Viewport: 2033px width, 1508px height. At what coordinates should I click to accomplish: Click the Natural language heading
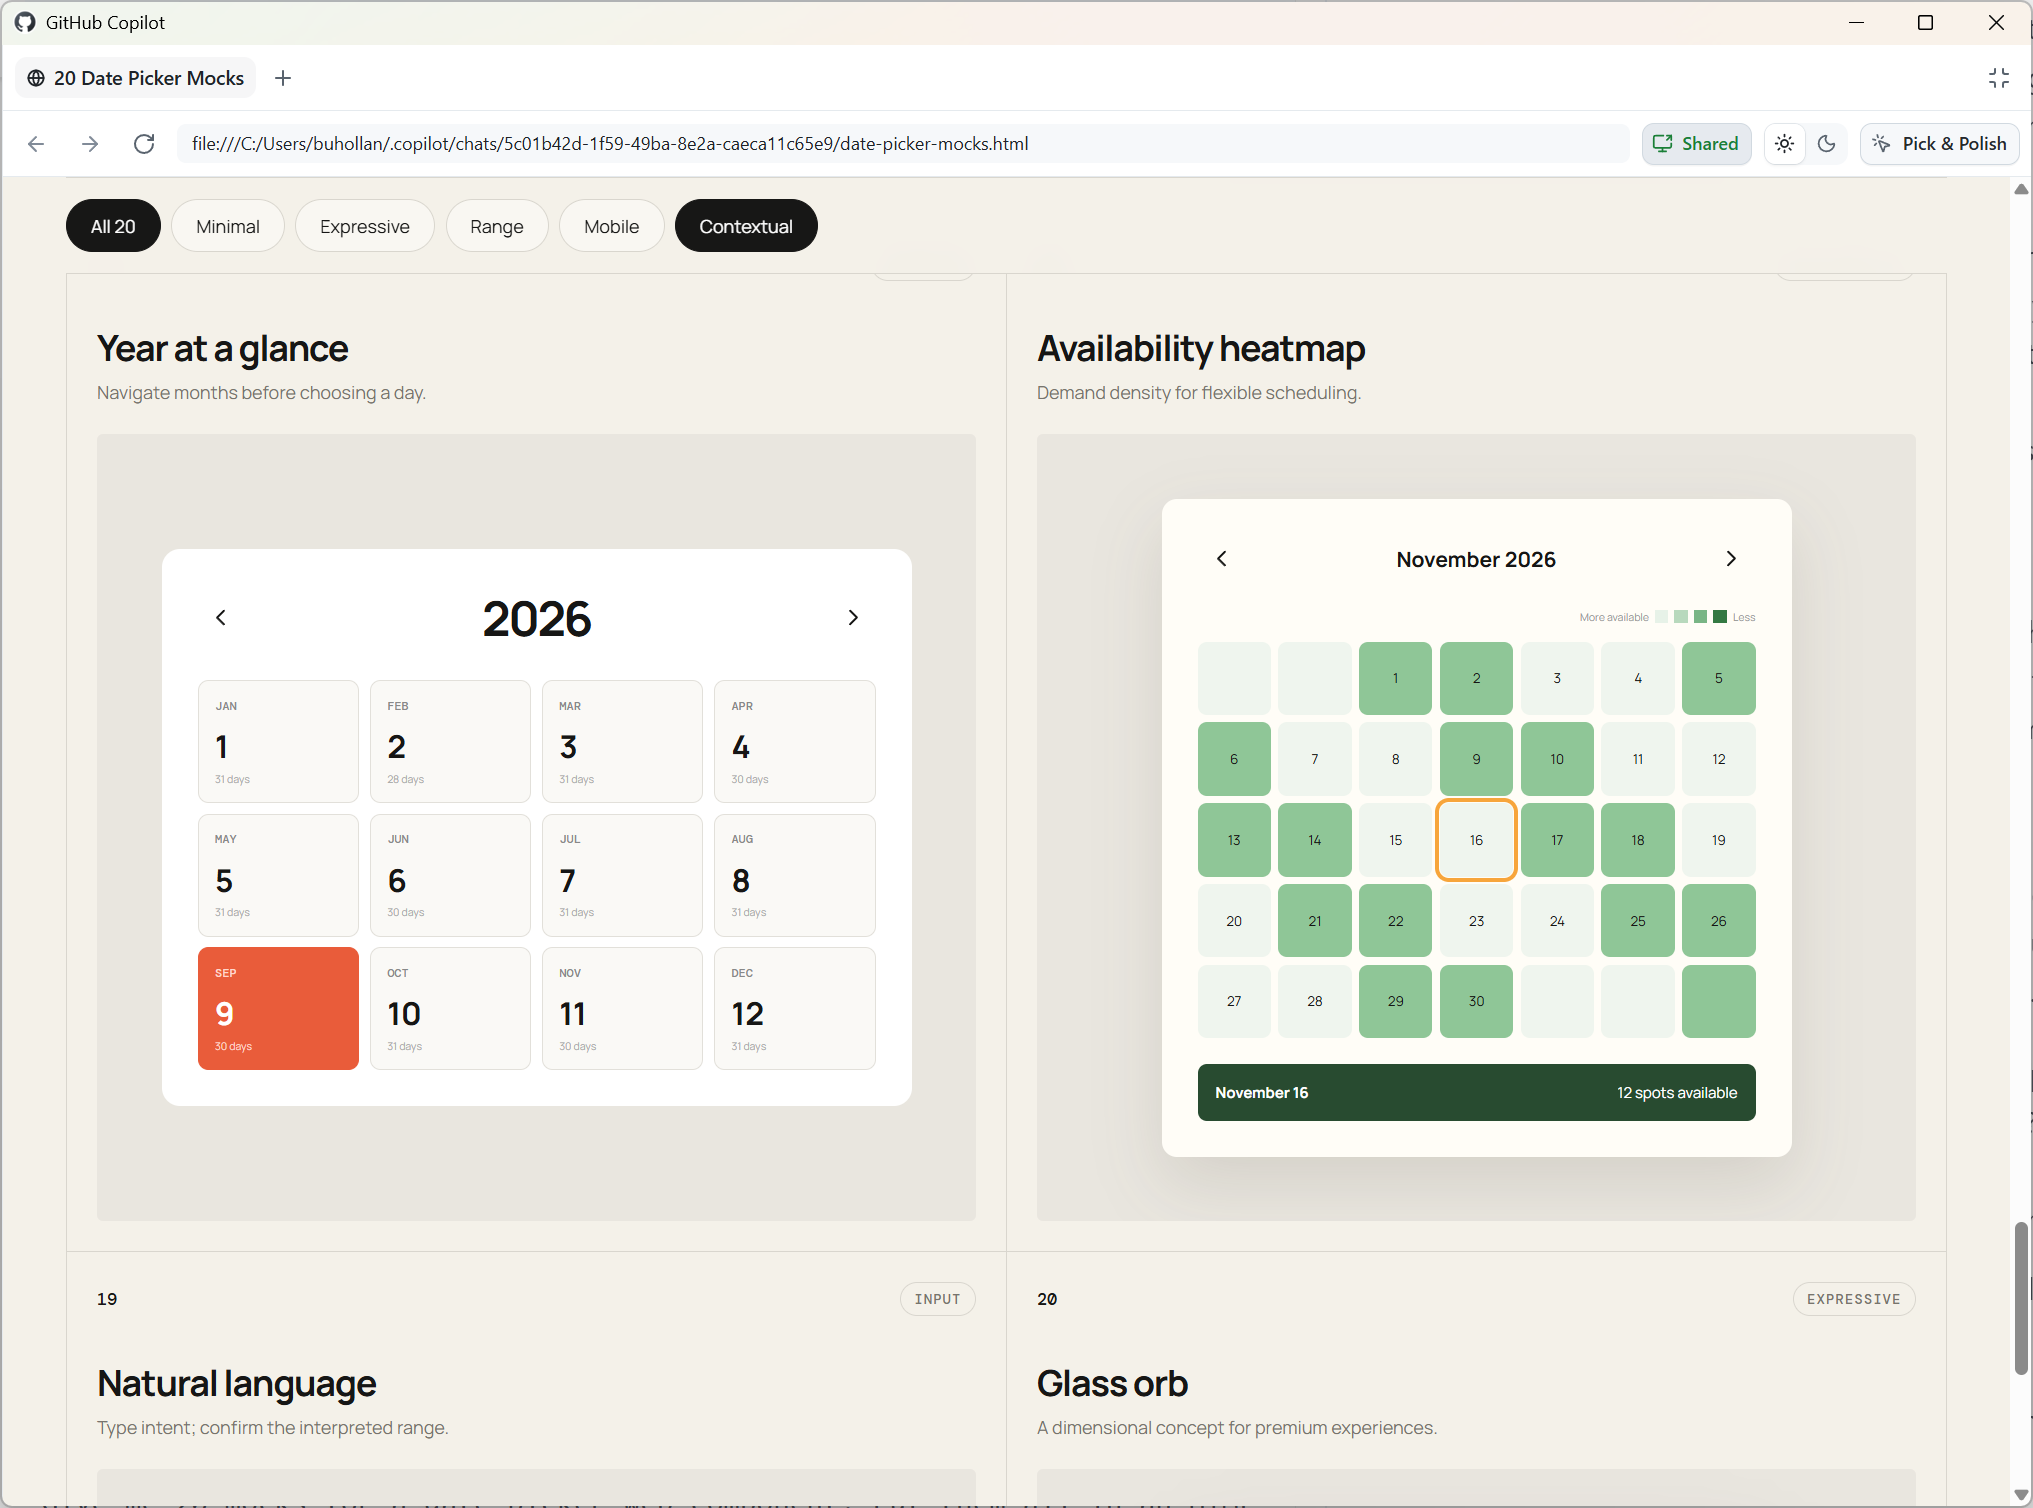click(x=237, y=1384)
